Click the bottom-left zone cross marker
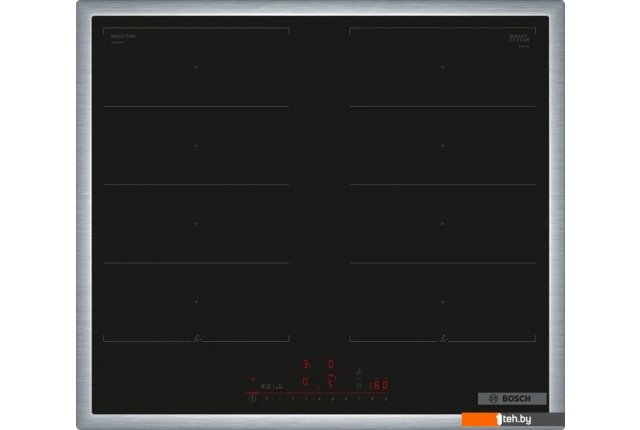The image size is (640, 430). coord(196,301)
